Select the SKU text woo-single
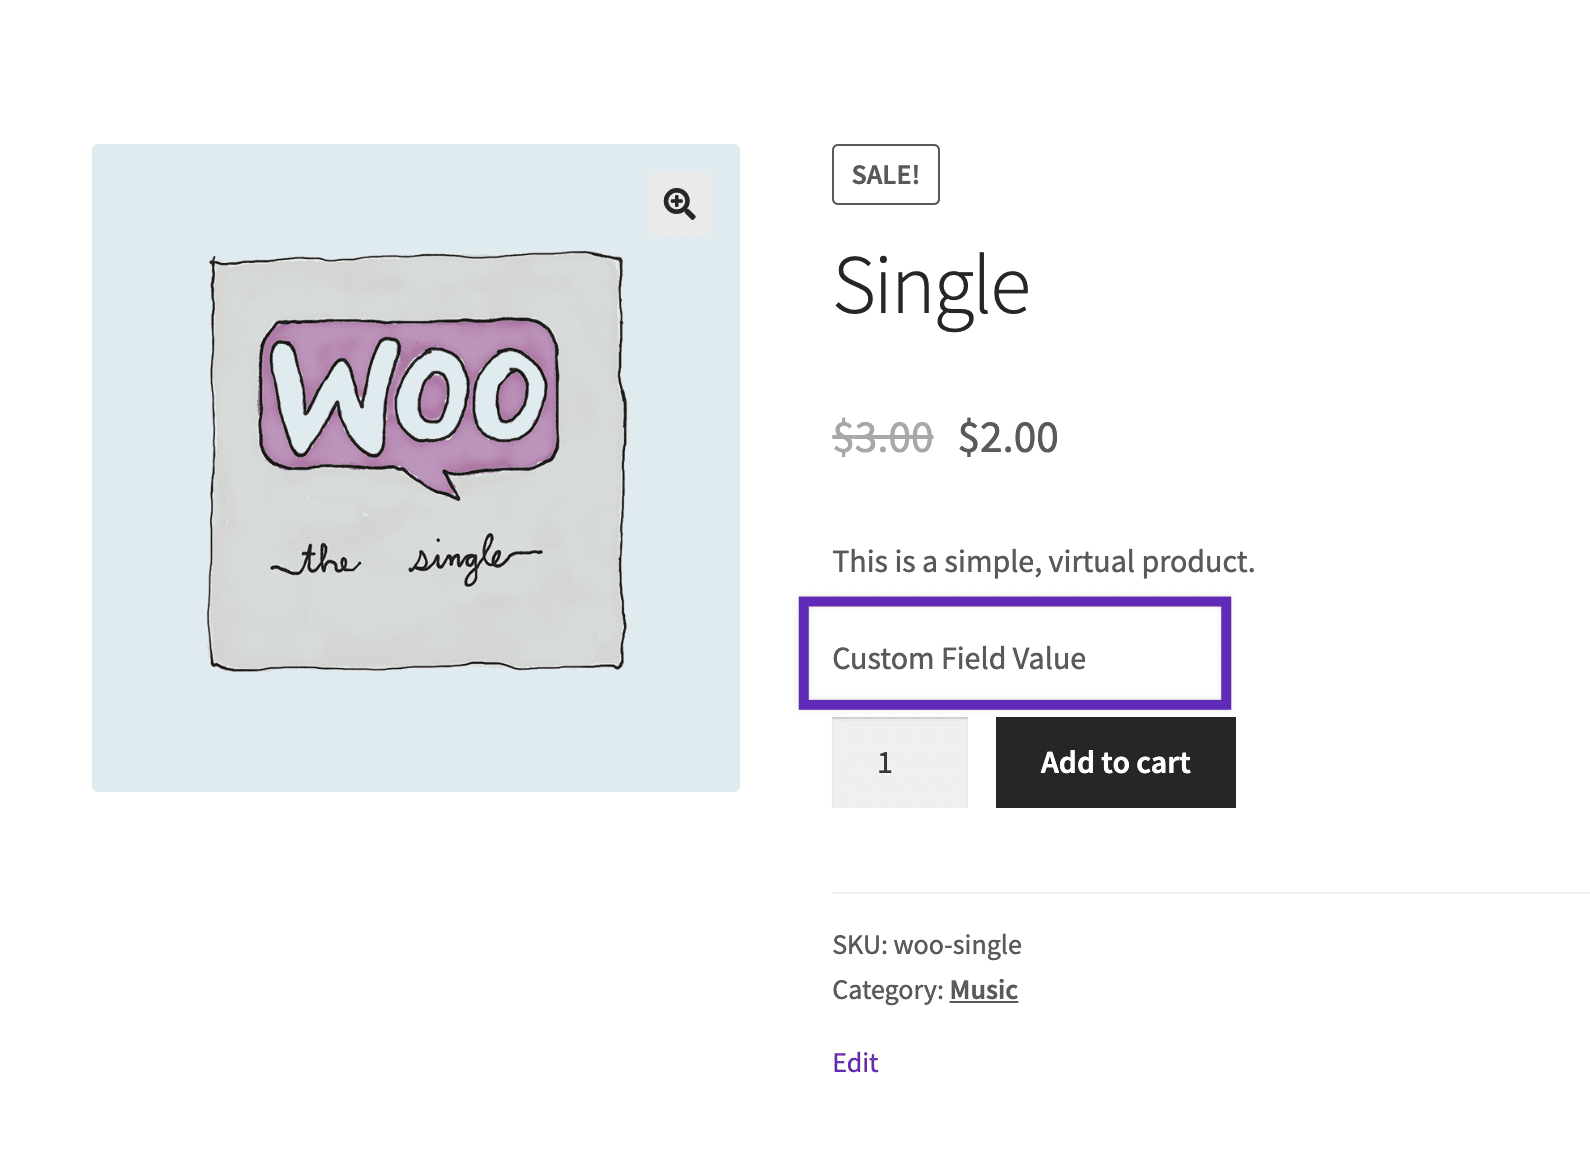This screenshot has width=1590, height=1158. 928,944
